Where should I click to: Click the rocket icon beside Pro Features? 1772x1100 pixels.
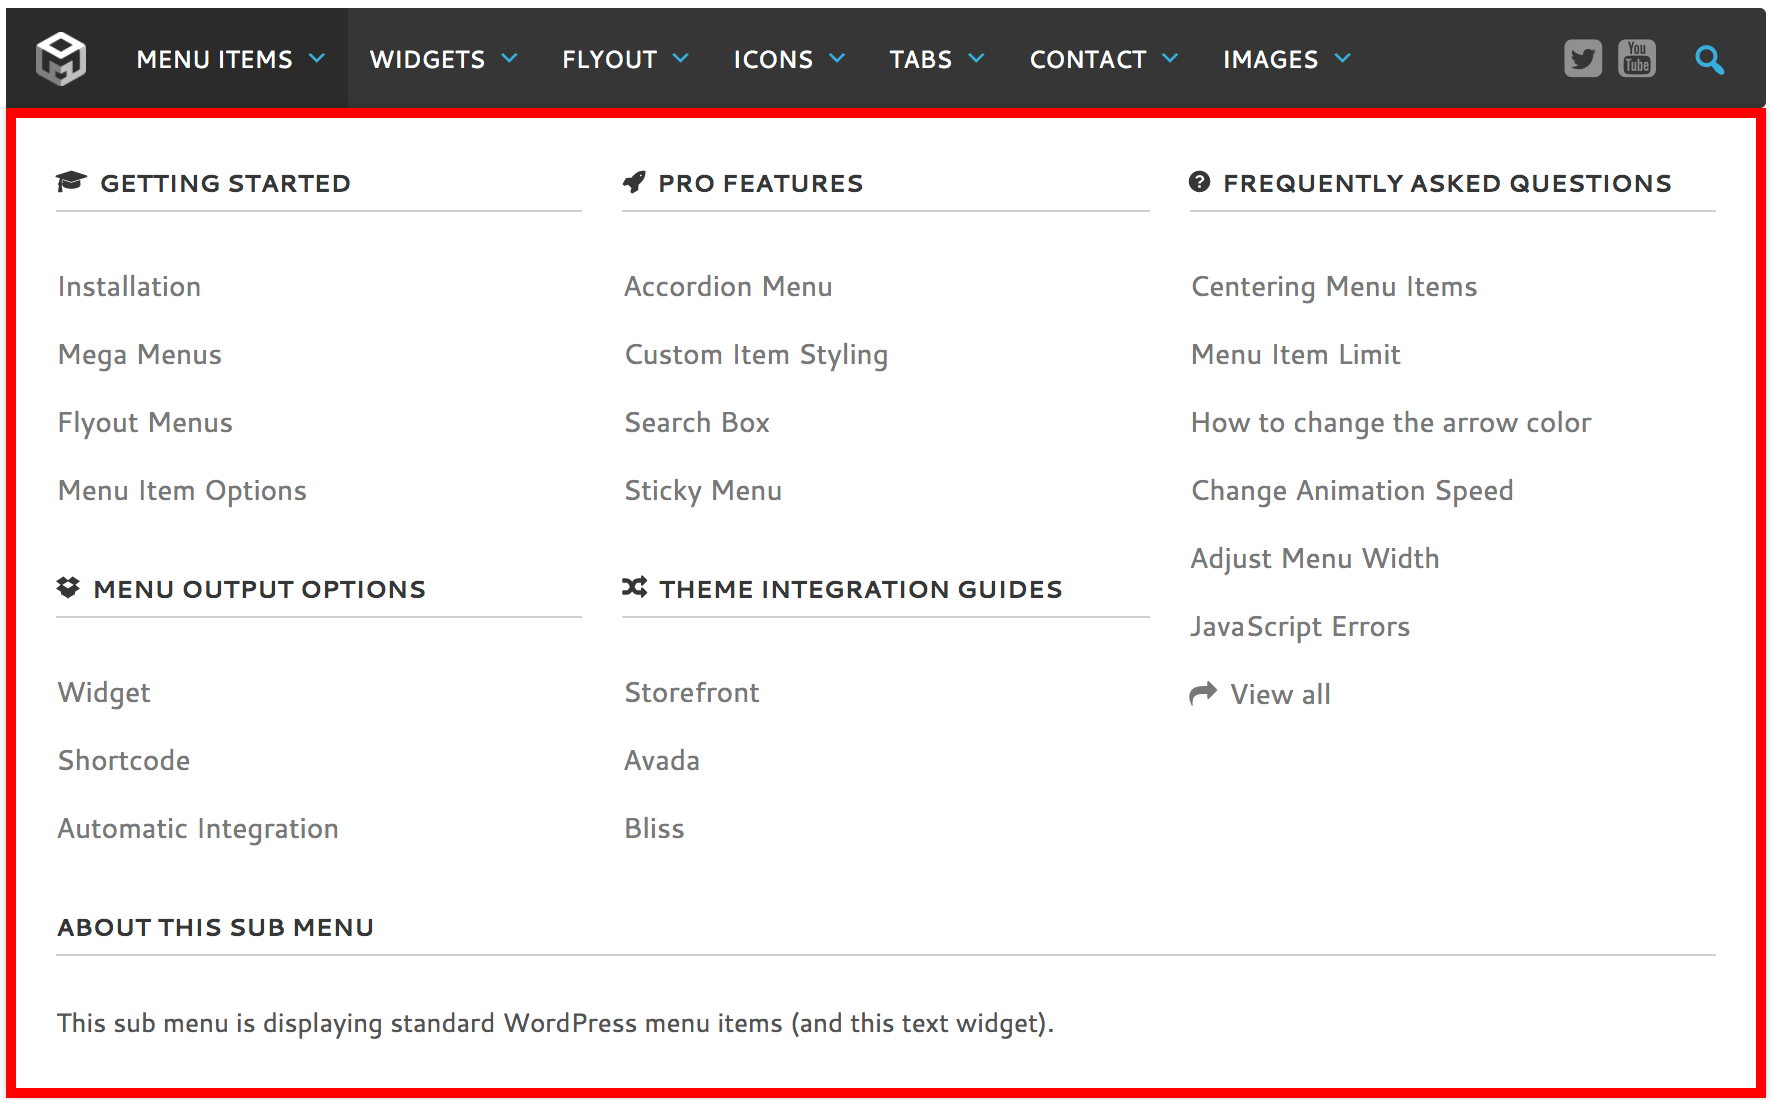[634, 182]
